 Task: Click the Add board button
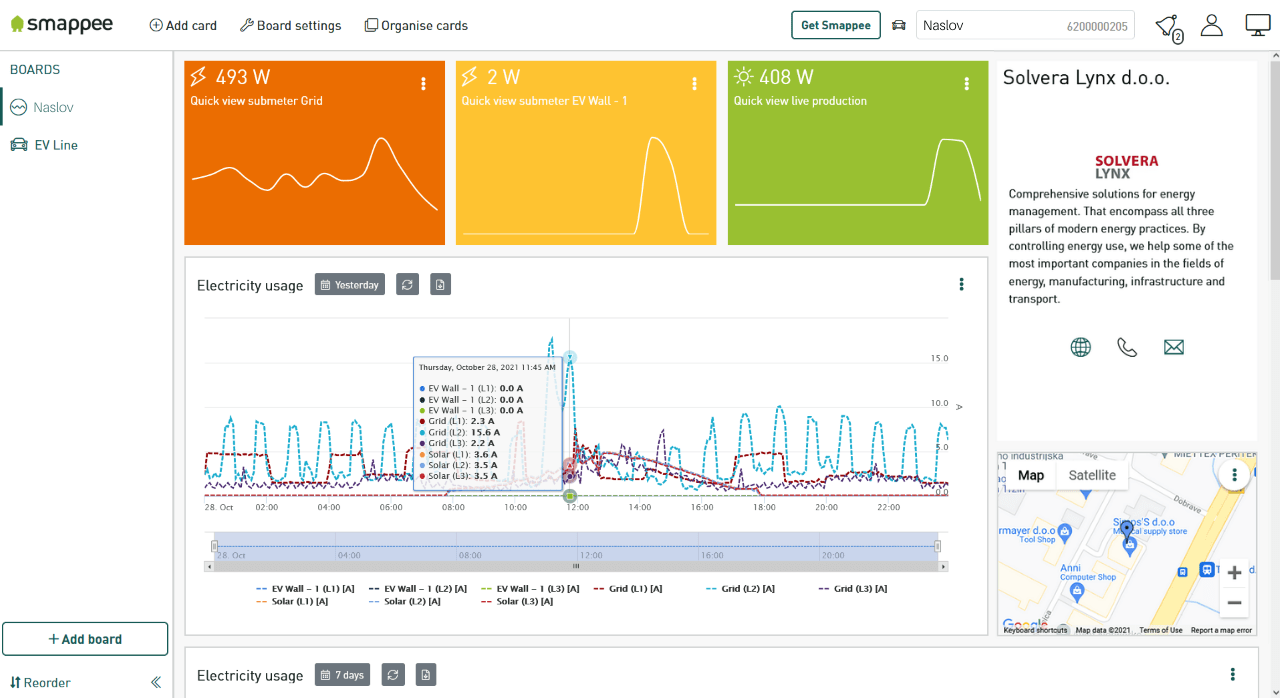[85, 639]
